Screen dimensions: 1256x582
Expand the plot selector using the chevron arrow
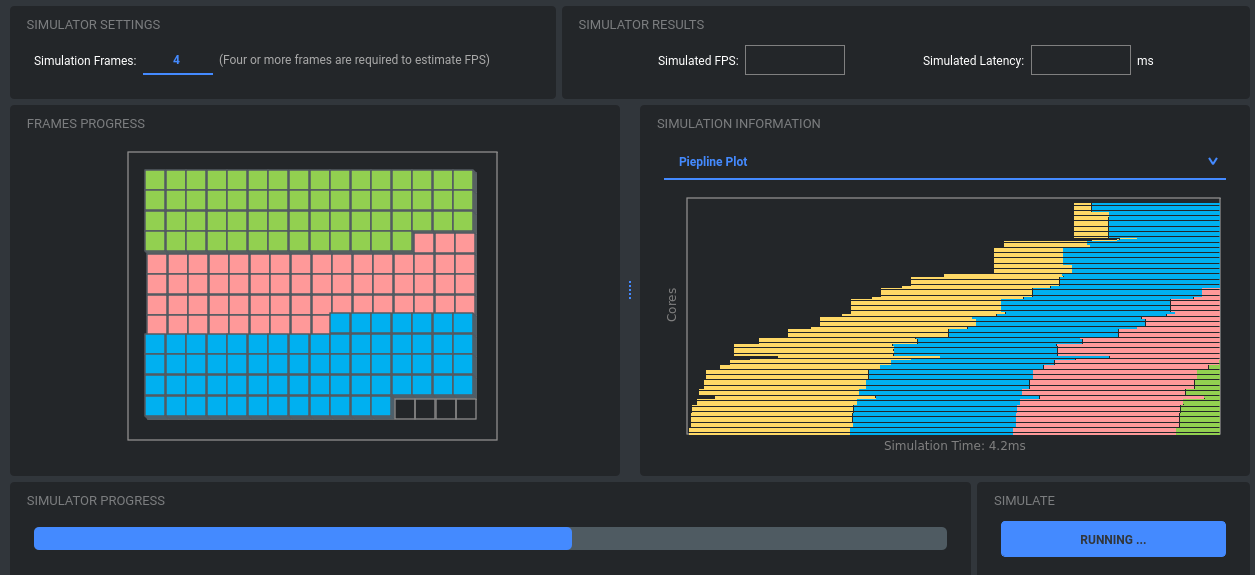coord(1213,161)
